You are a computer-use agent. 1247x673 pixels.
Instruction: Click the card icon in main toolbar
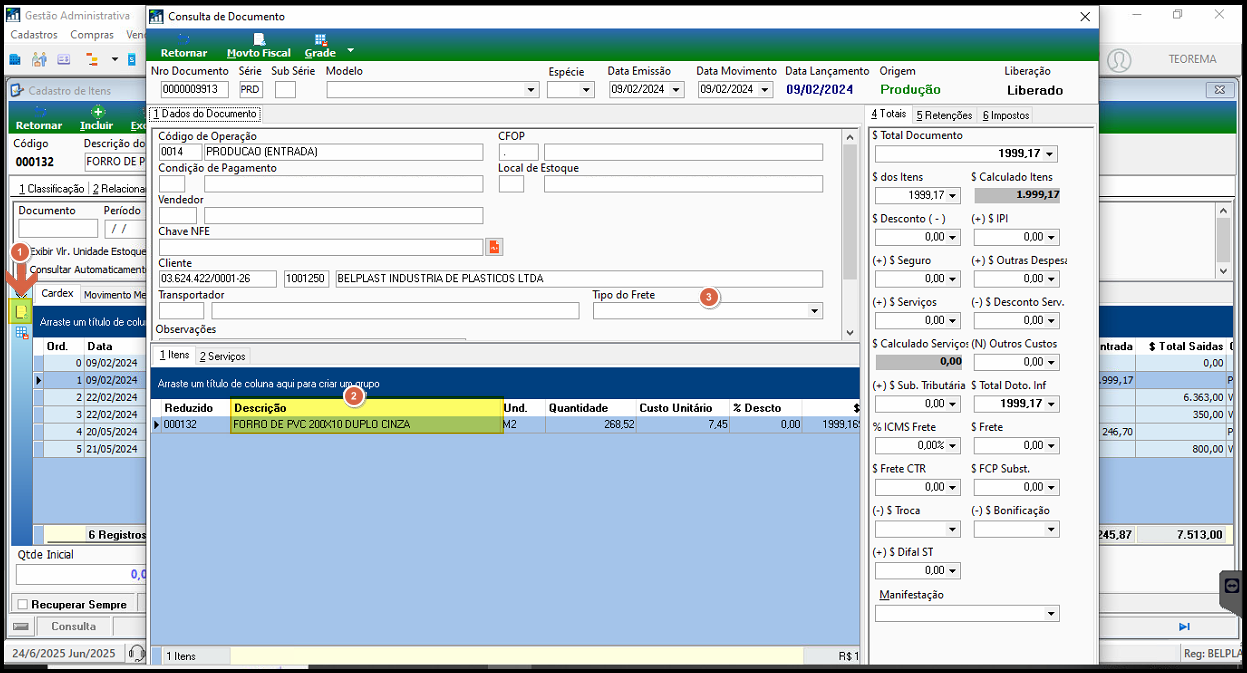click(x=63, y=60)
